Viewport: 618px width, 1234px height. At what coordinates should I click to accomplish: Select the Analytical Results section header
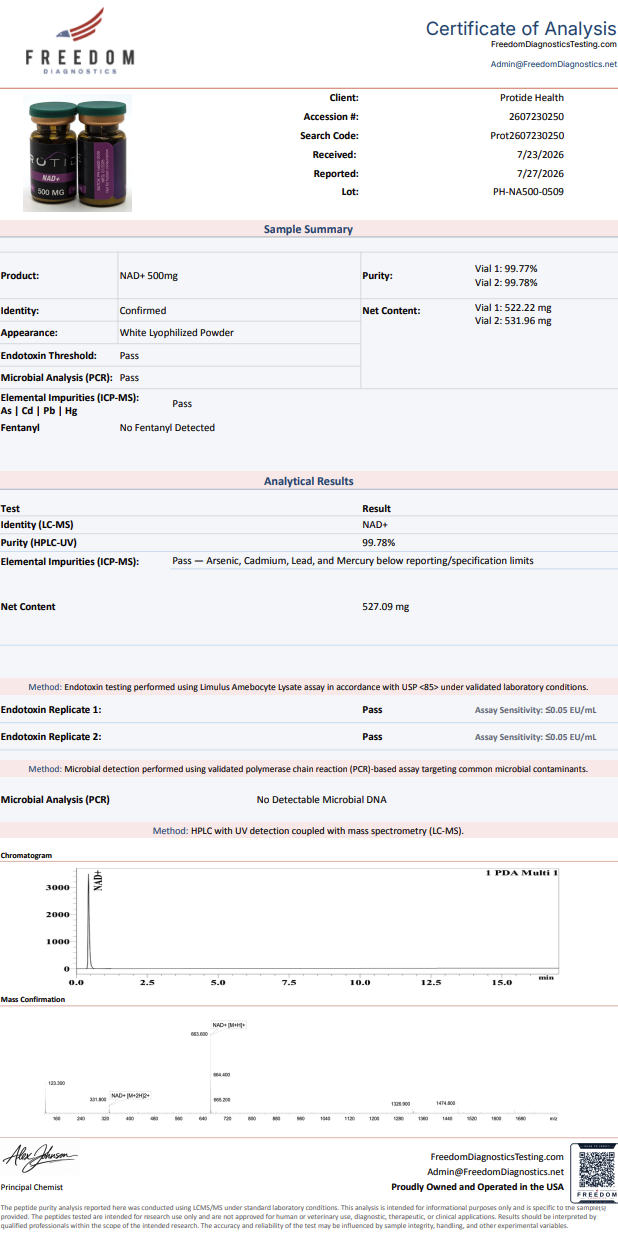click(308, 481)
